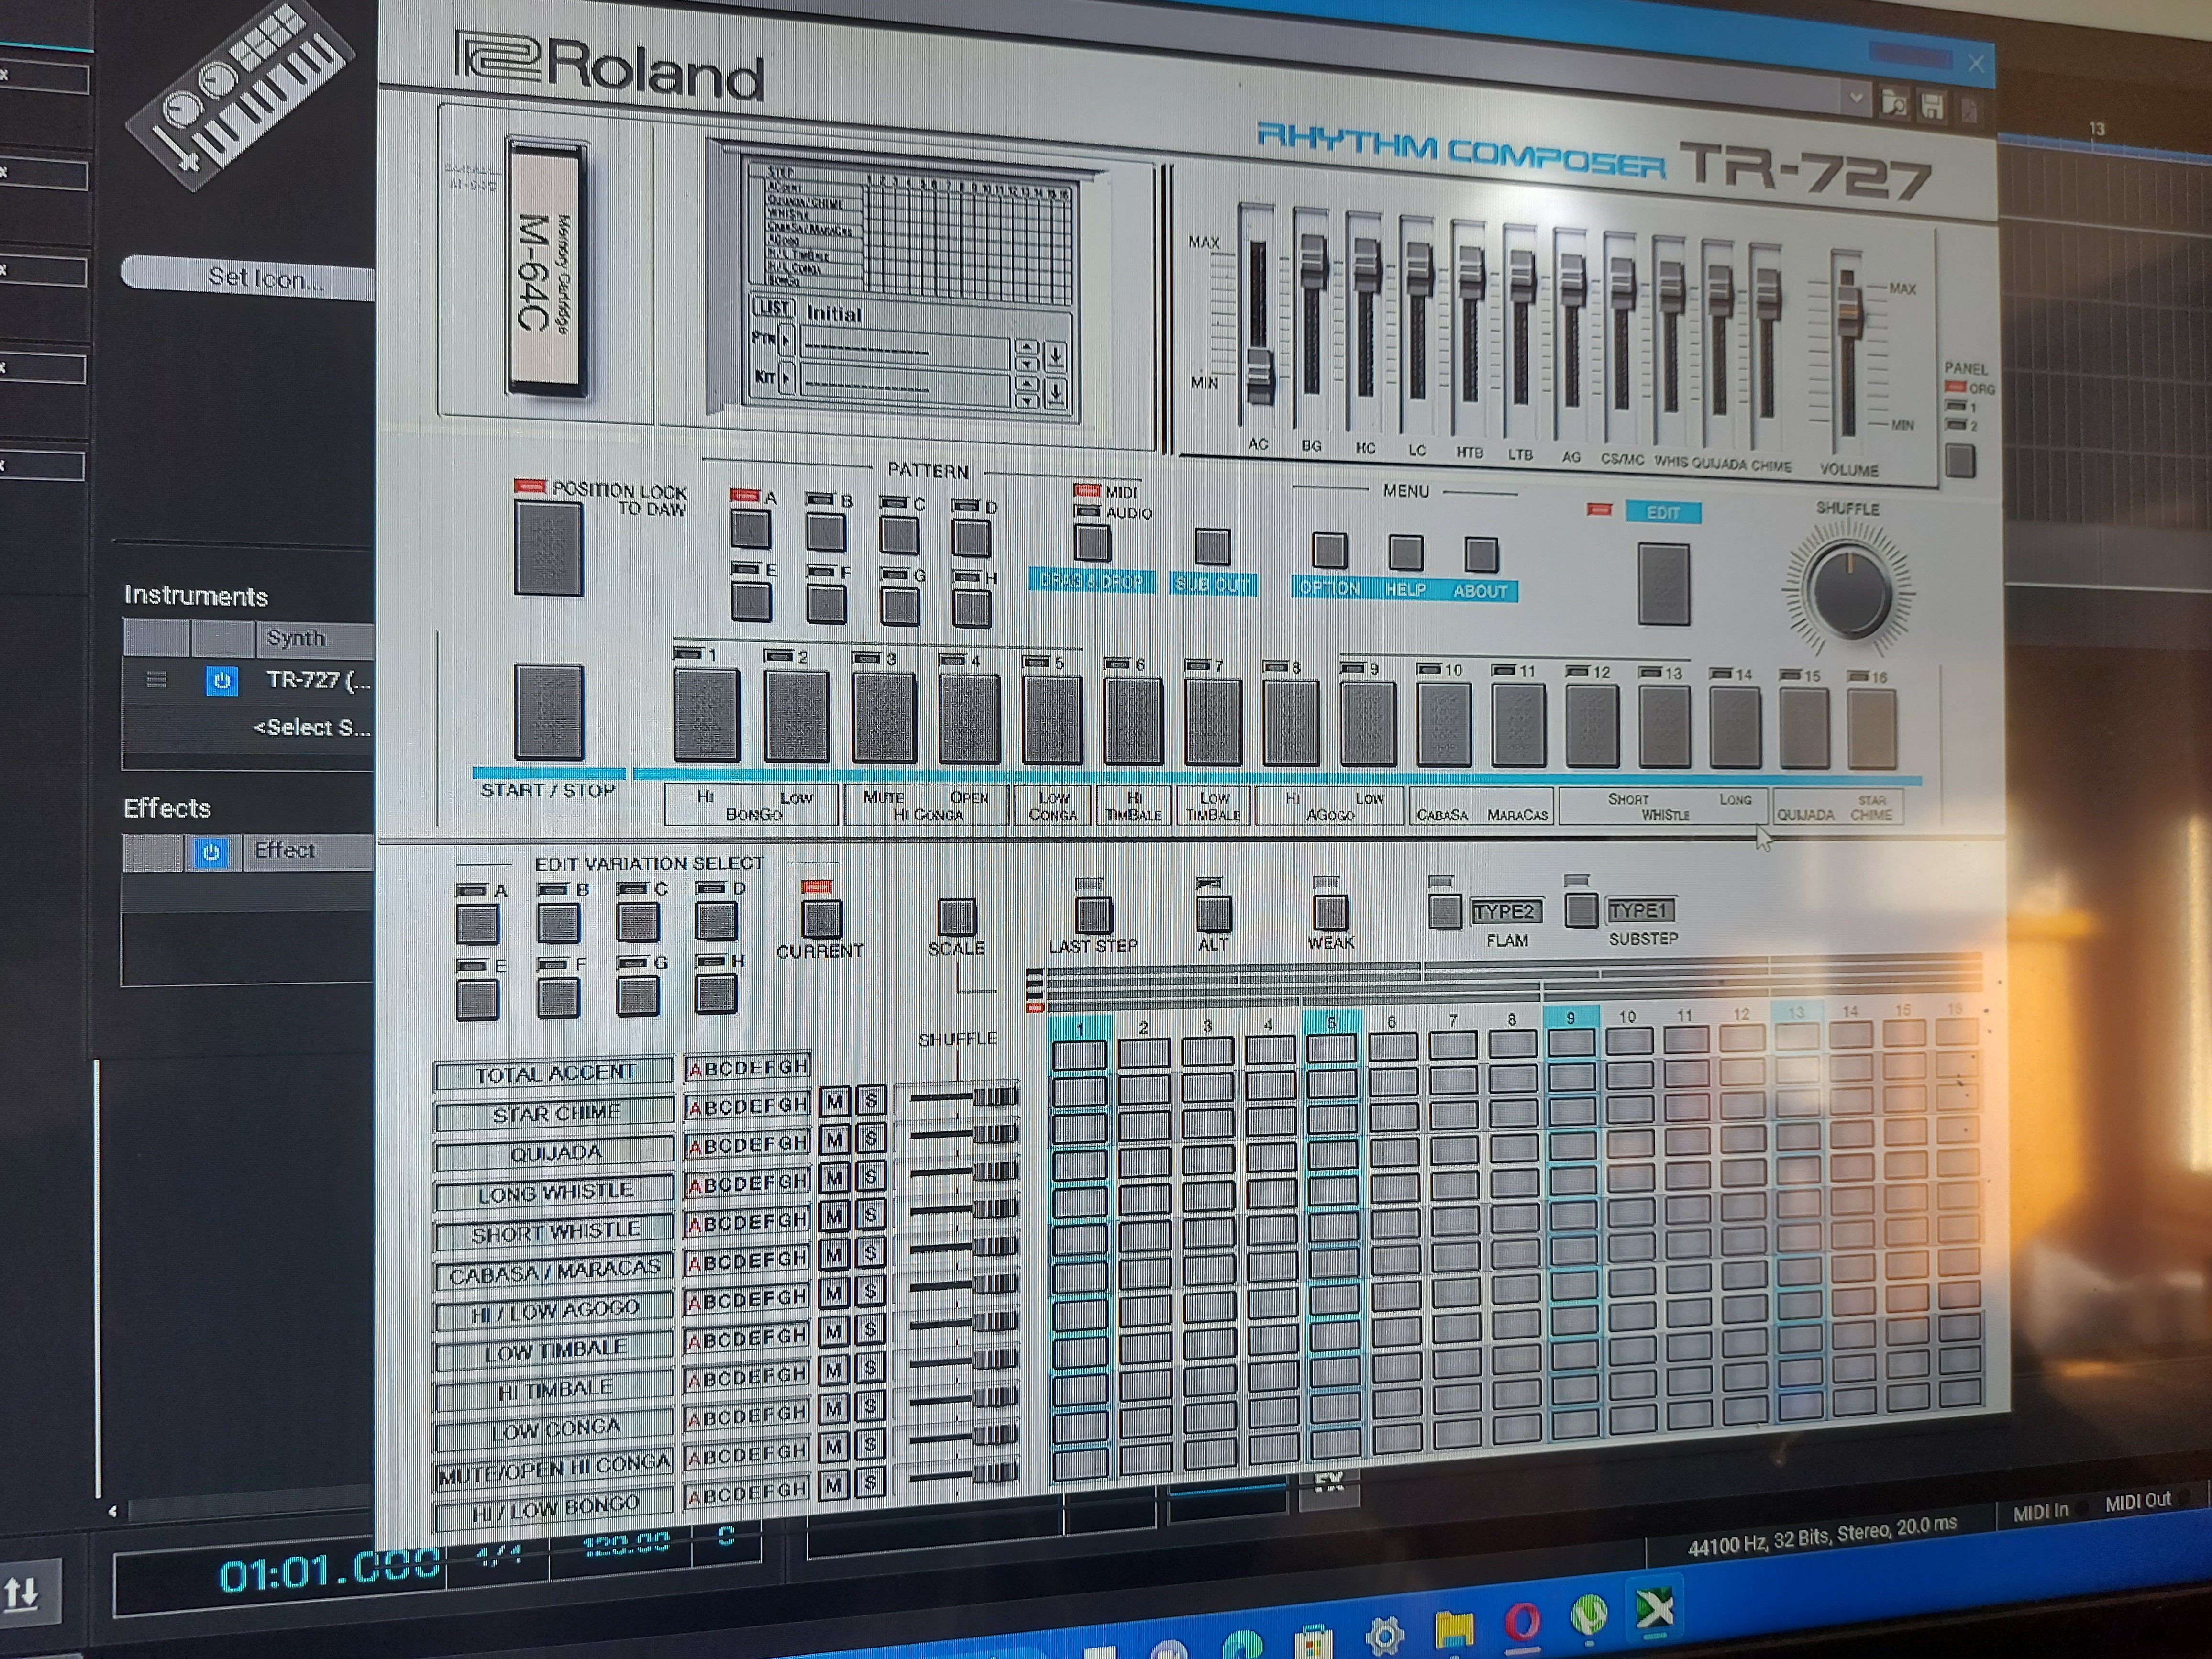Click the AC accent level fader

point(1259,375)
